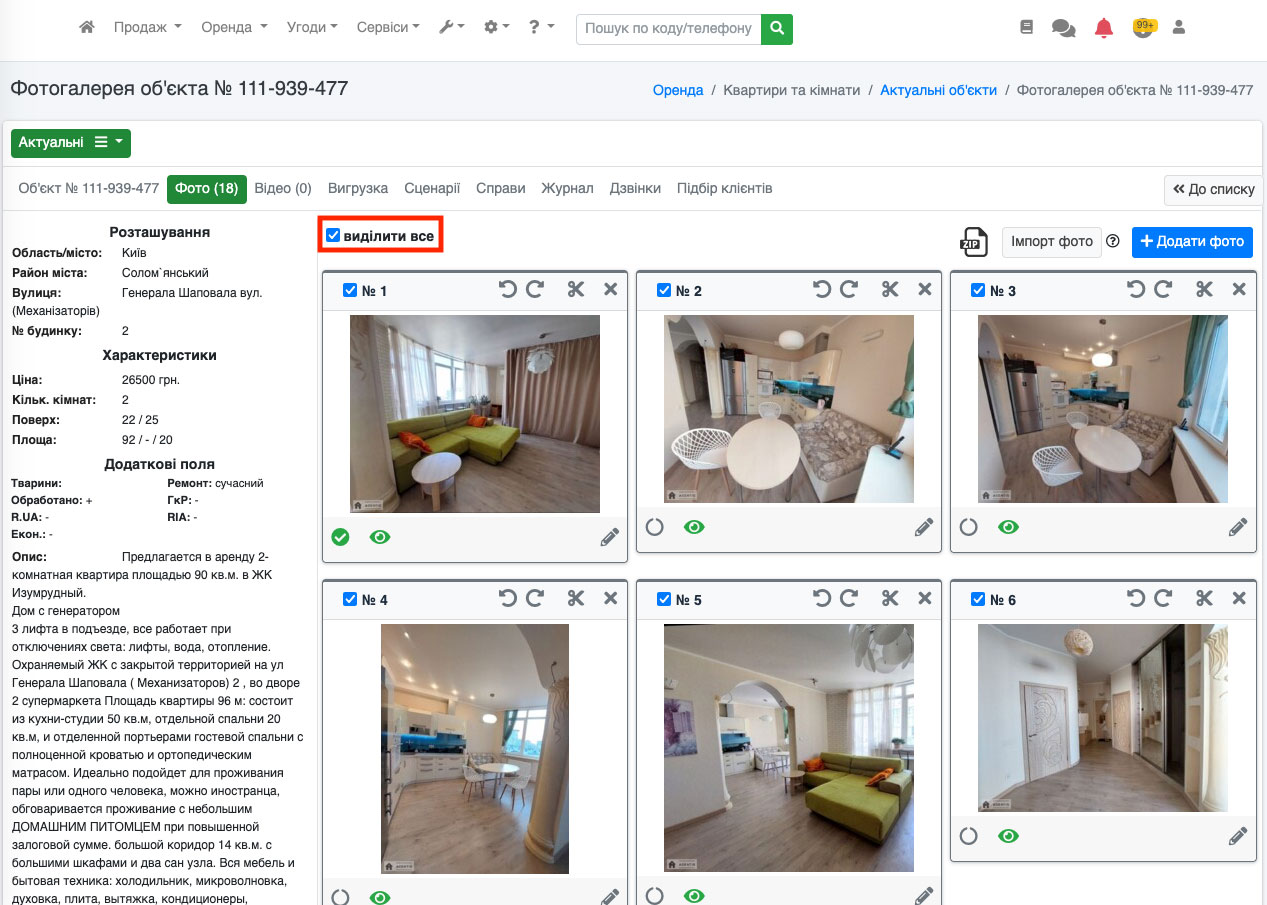This screenshot has width=1267, height=905.
Task: Set photo № 6 as main photo
Action: [968, 836]
